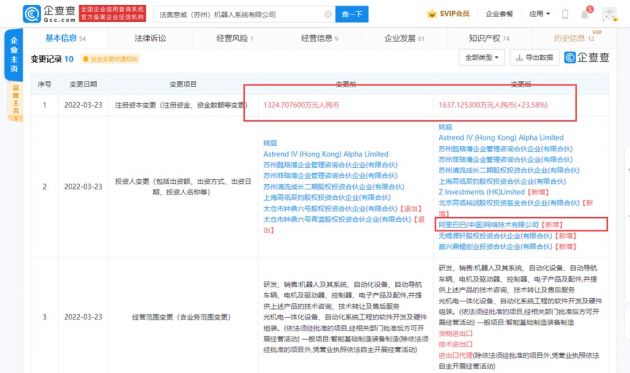Clear the search box with the X icon
This screenshot has height=373, width=630.
(328, 14)
